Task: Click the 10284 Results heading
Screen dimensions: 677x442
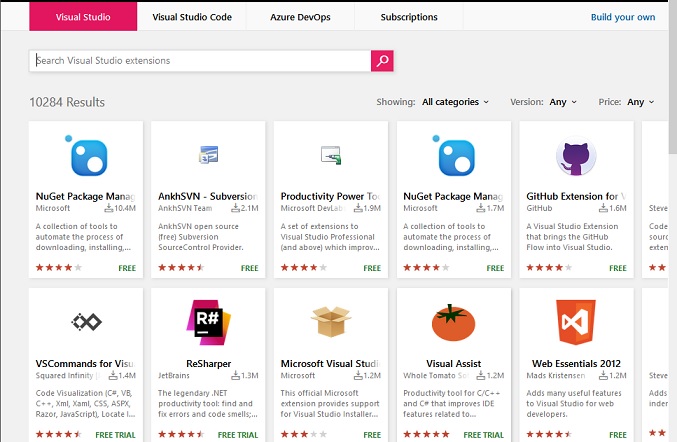Action: click(x=67, y=102)
